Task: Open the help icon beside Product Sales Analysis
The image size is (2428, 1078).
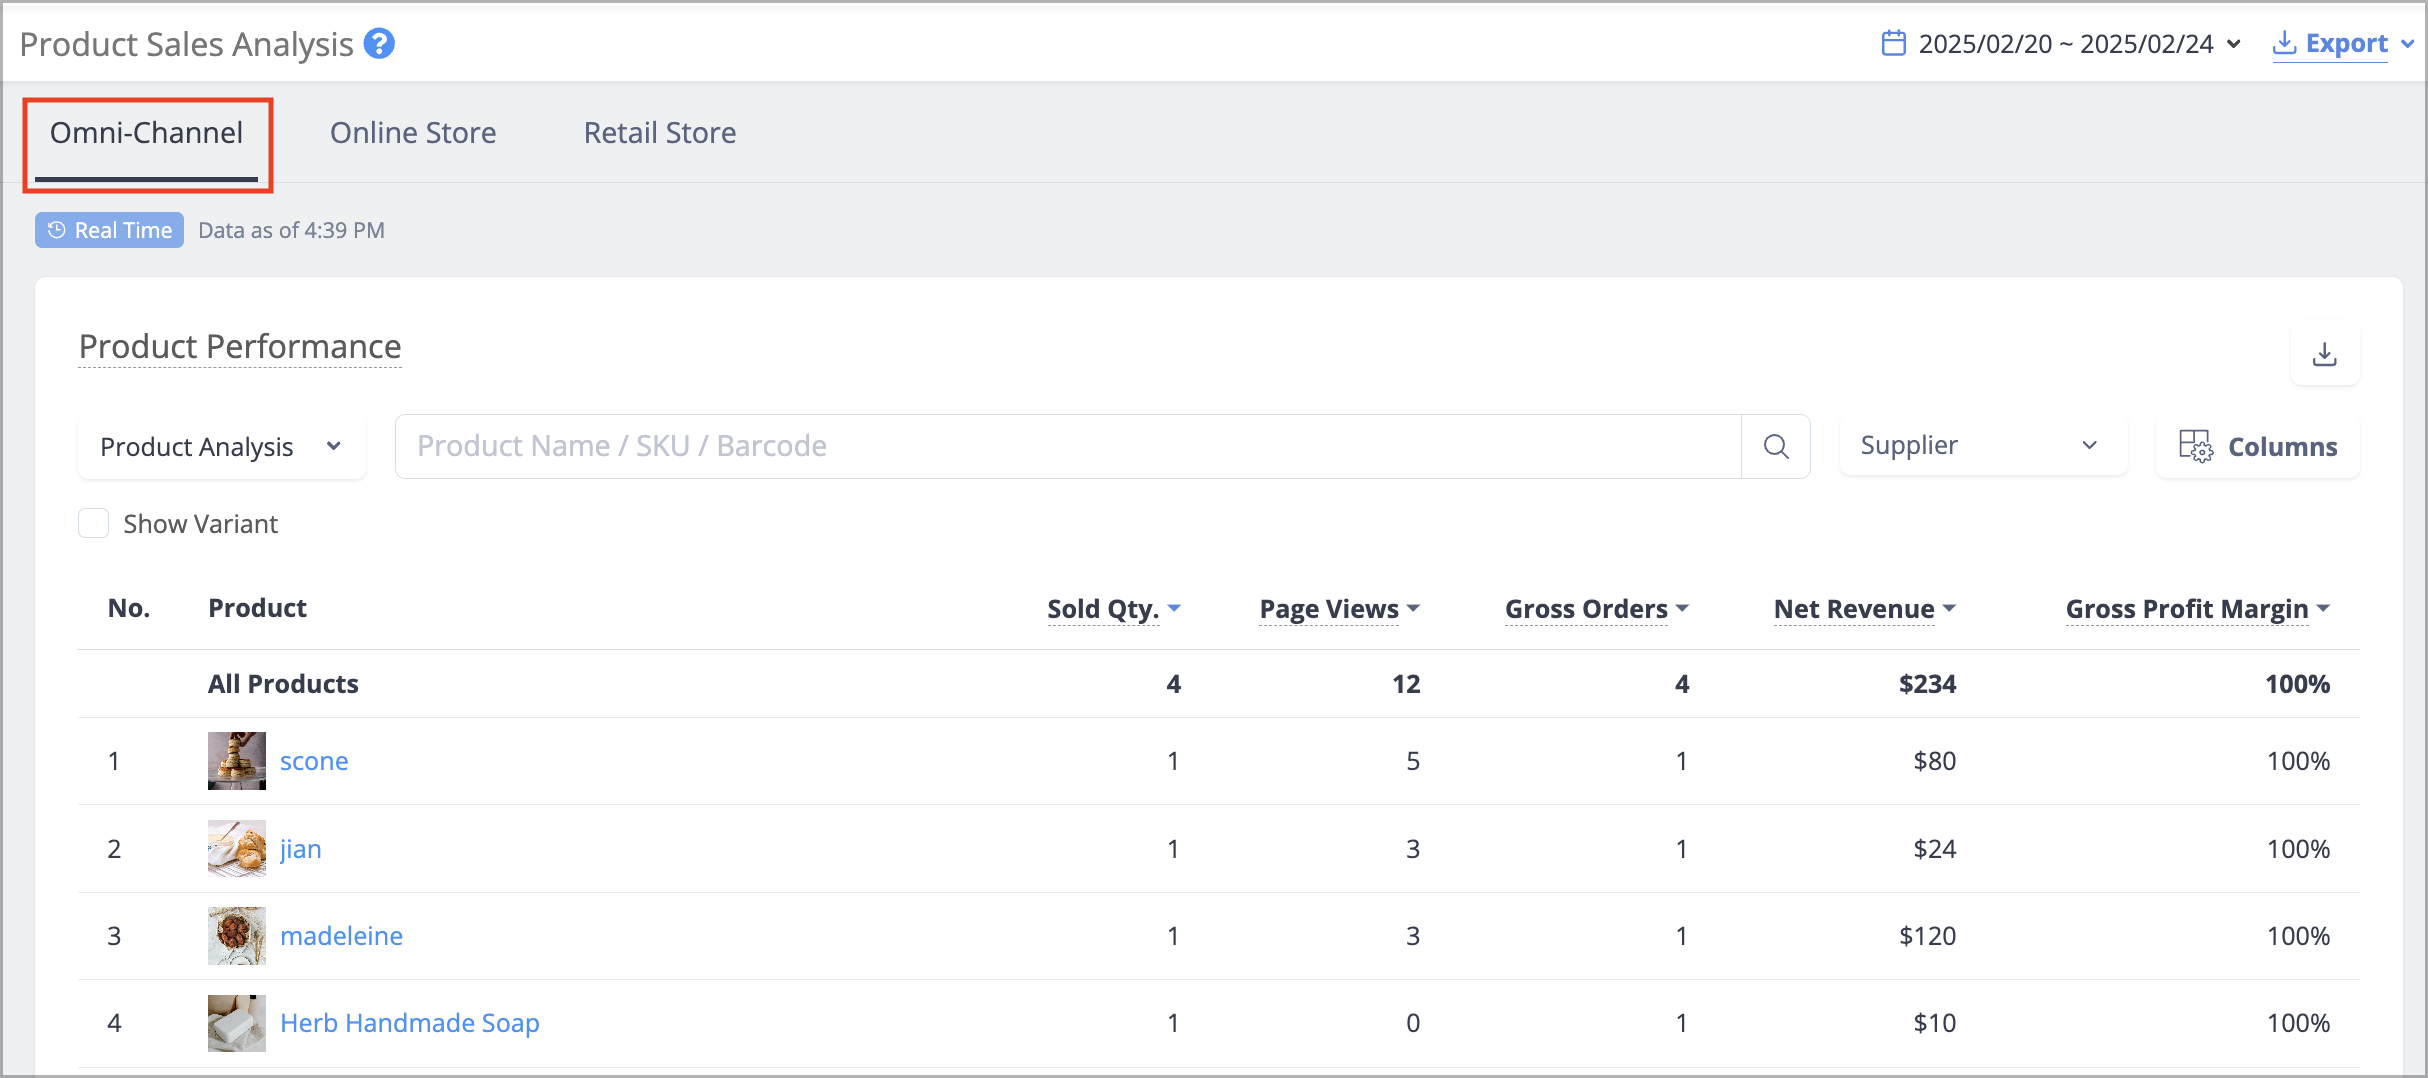Action: 379,44
